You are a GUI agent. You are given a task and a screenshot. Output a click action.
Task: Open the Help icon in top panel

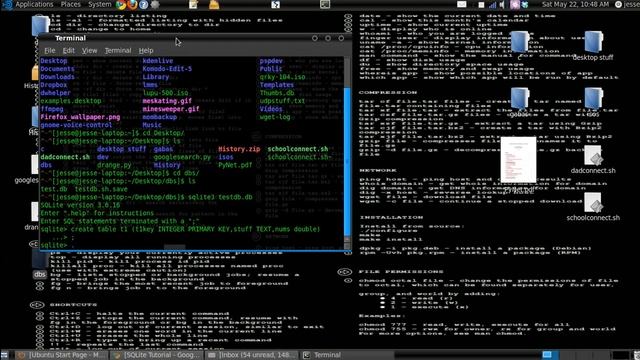click(143, 4)
